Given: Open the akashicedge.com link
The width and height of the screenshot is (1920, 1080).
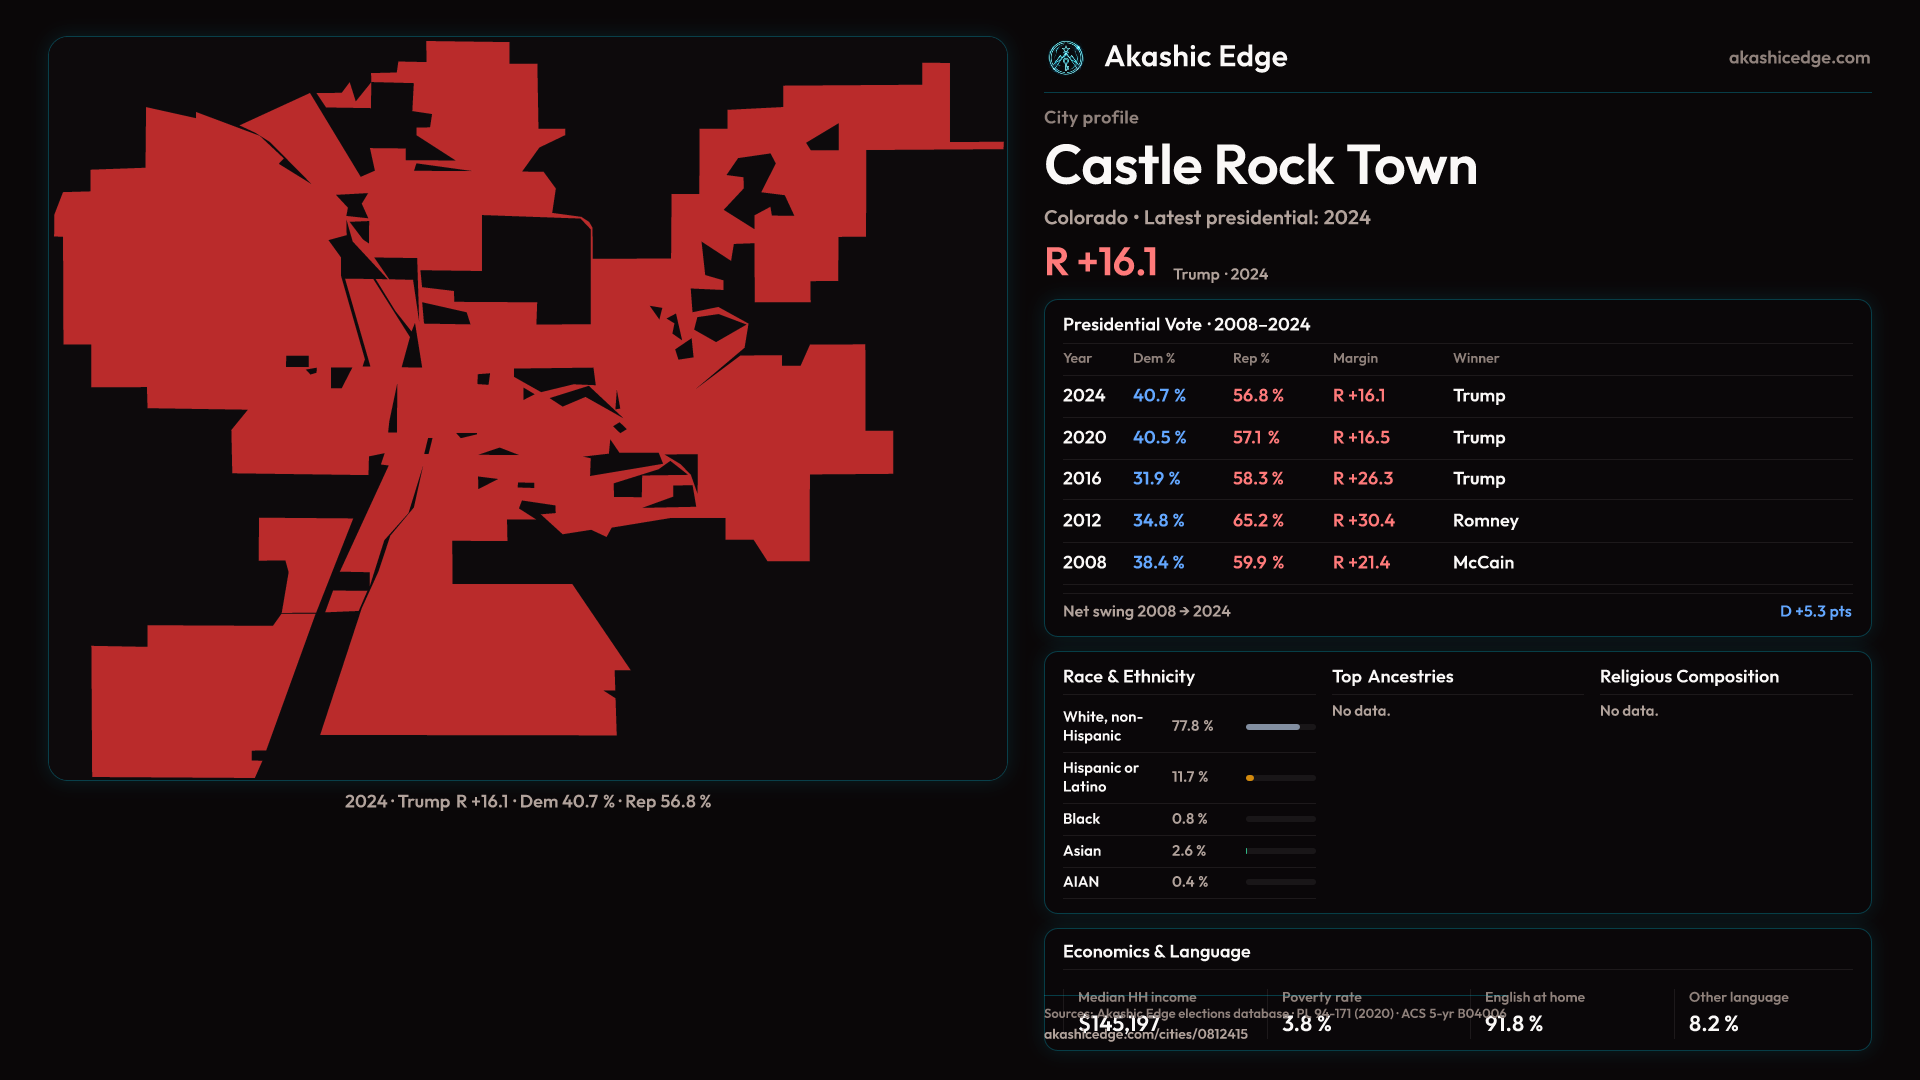Looking at the screenshot, I should pyautogui.click(x=1798, y=58).
